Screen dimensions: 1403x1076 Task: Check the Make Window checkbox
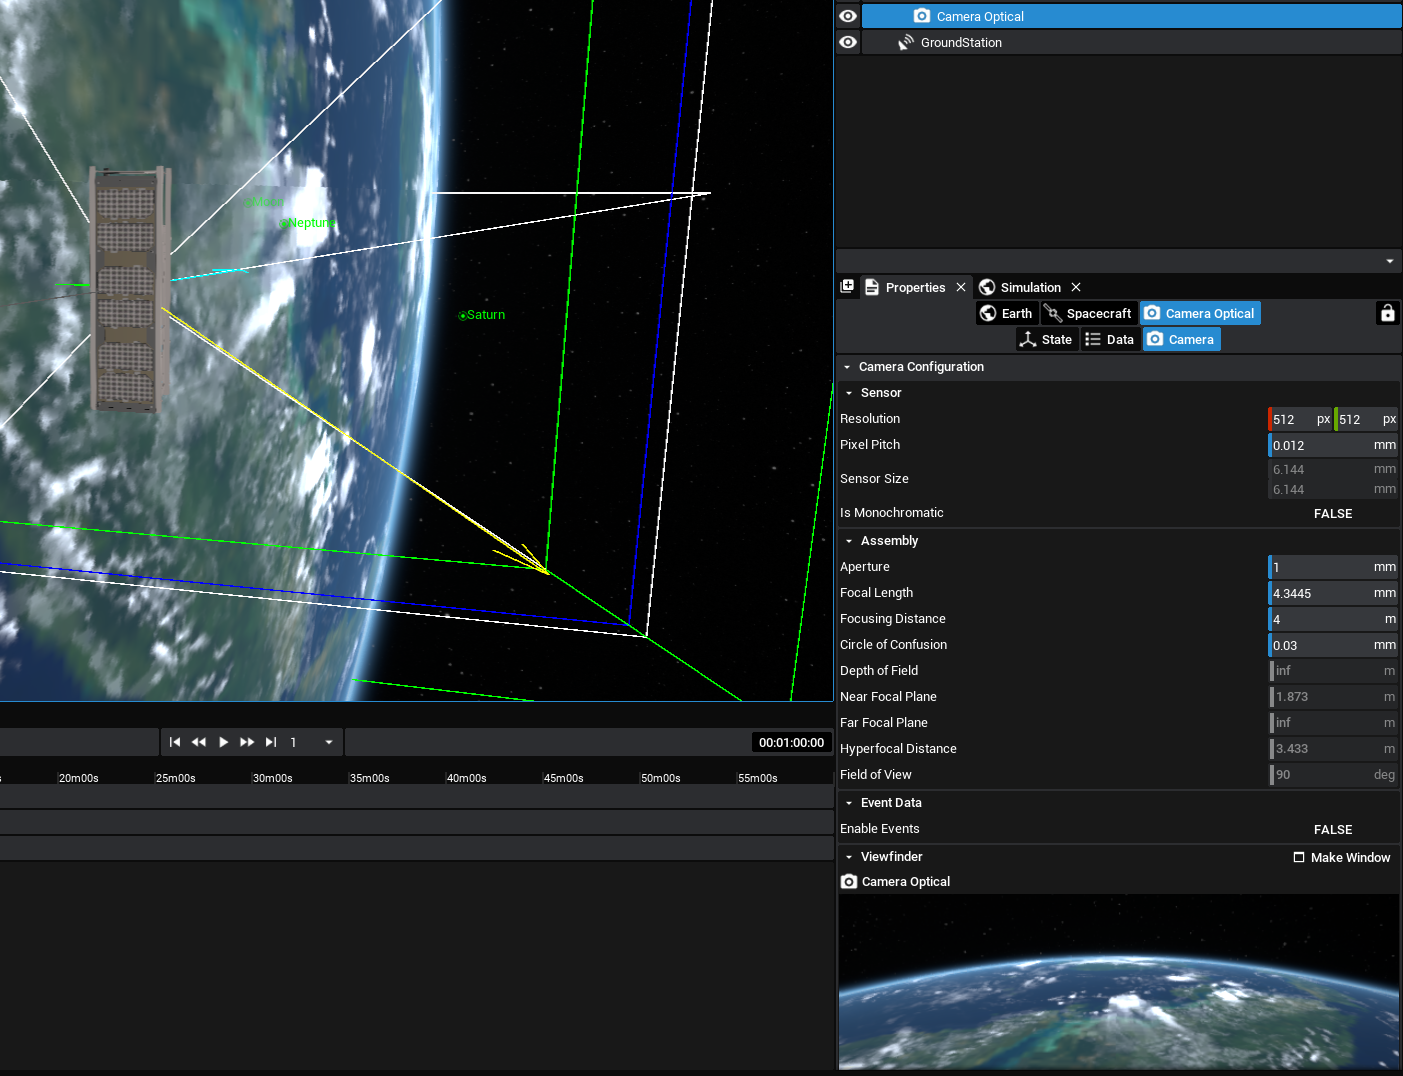point(1299,857)
